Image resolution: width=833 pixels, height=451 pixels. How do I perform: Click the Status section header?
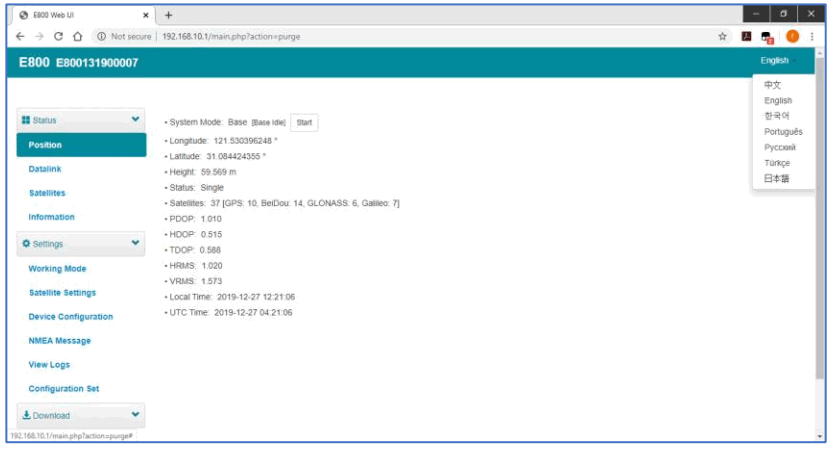pos(81,120)
